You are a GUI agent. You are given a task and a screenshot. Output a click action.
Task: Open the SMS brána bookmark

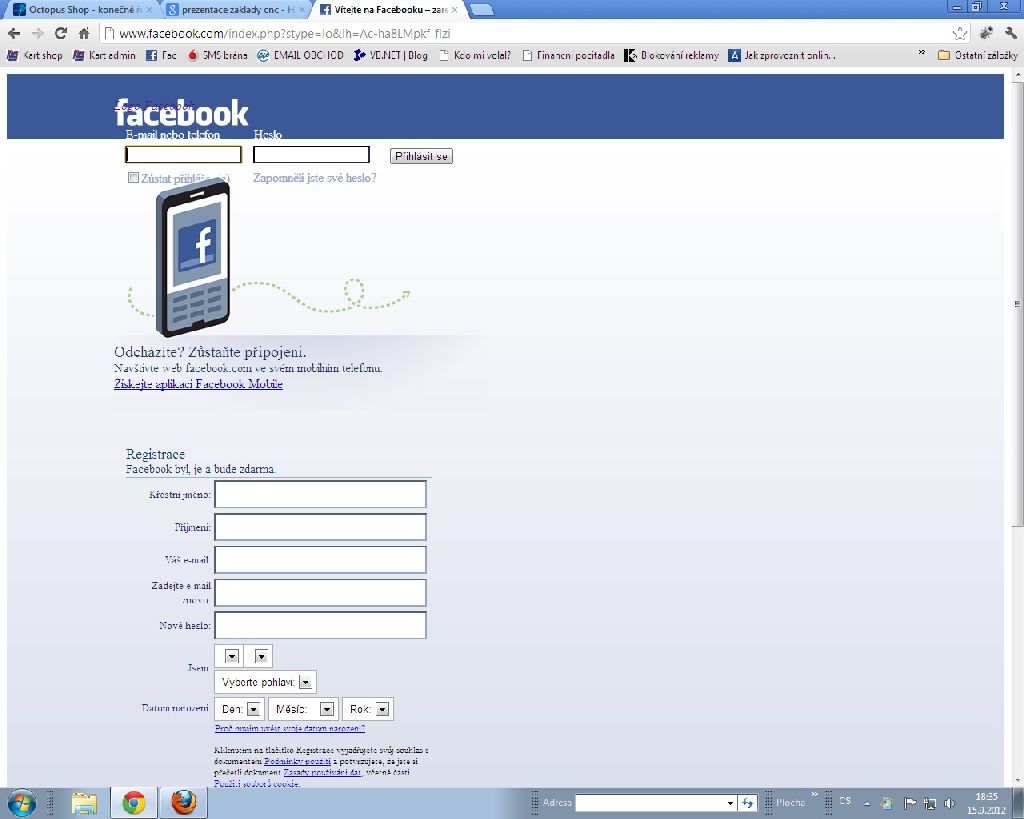coord(217,56)
